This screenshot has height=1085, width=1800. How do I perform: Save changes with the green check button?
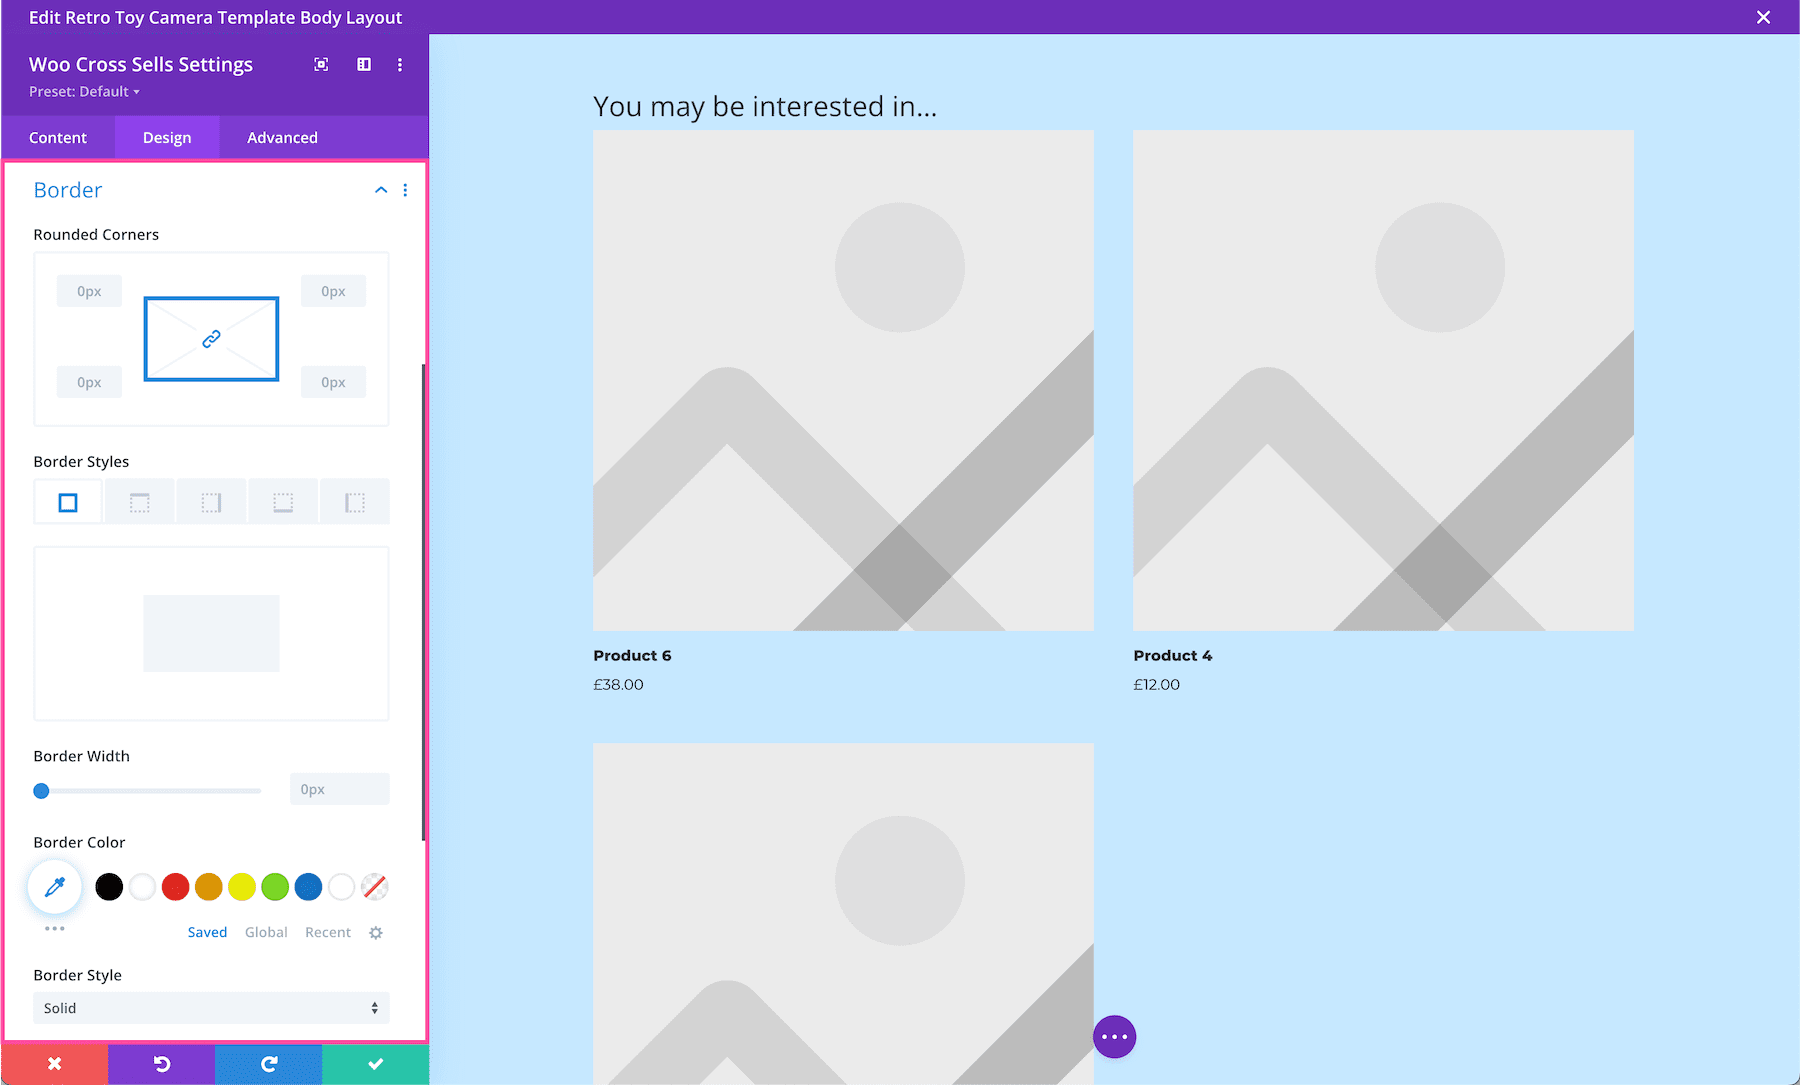pyautogui.click(x=375, y=1063)
